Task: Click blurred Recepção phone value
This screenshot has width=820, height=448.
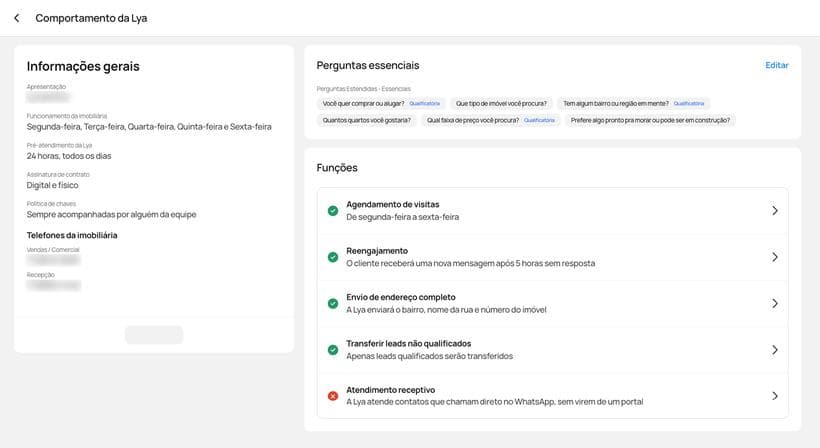Action: click(x=54, y=285)
